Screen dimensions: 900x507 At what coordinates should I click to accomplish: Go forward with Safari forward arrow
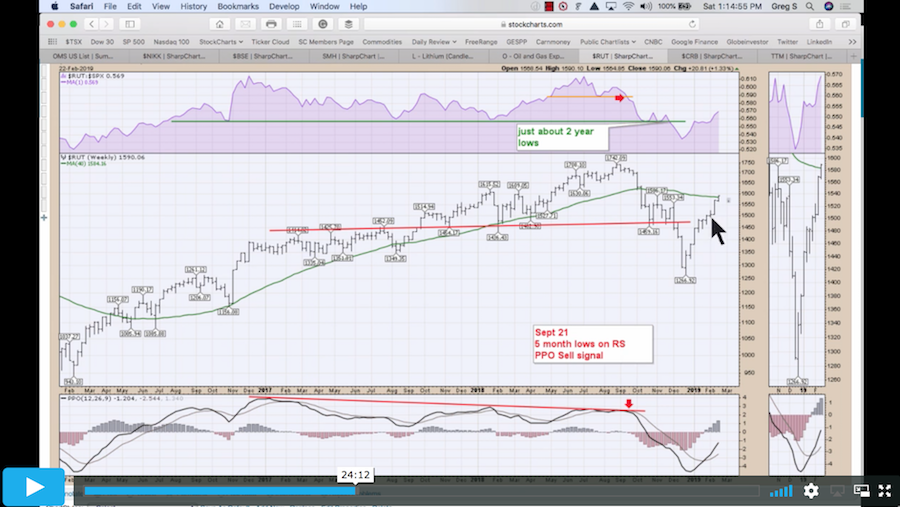(106, 24)
